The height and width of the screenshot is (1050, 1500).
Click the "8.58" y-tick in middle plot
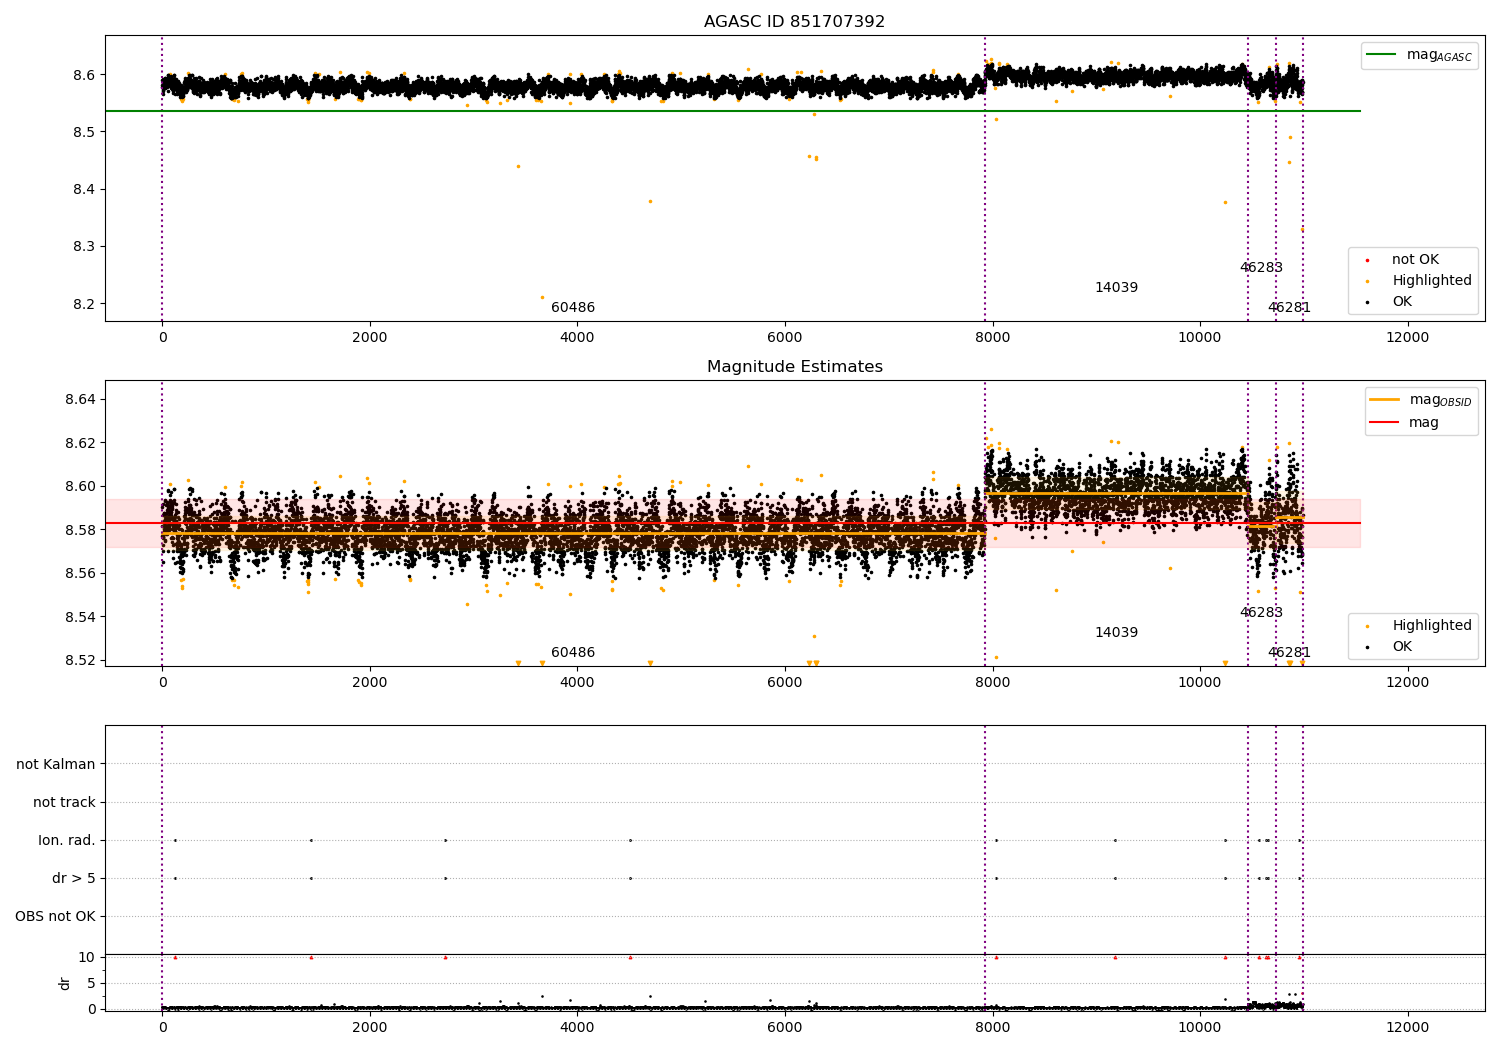pos(80,531)
